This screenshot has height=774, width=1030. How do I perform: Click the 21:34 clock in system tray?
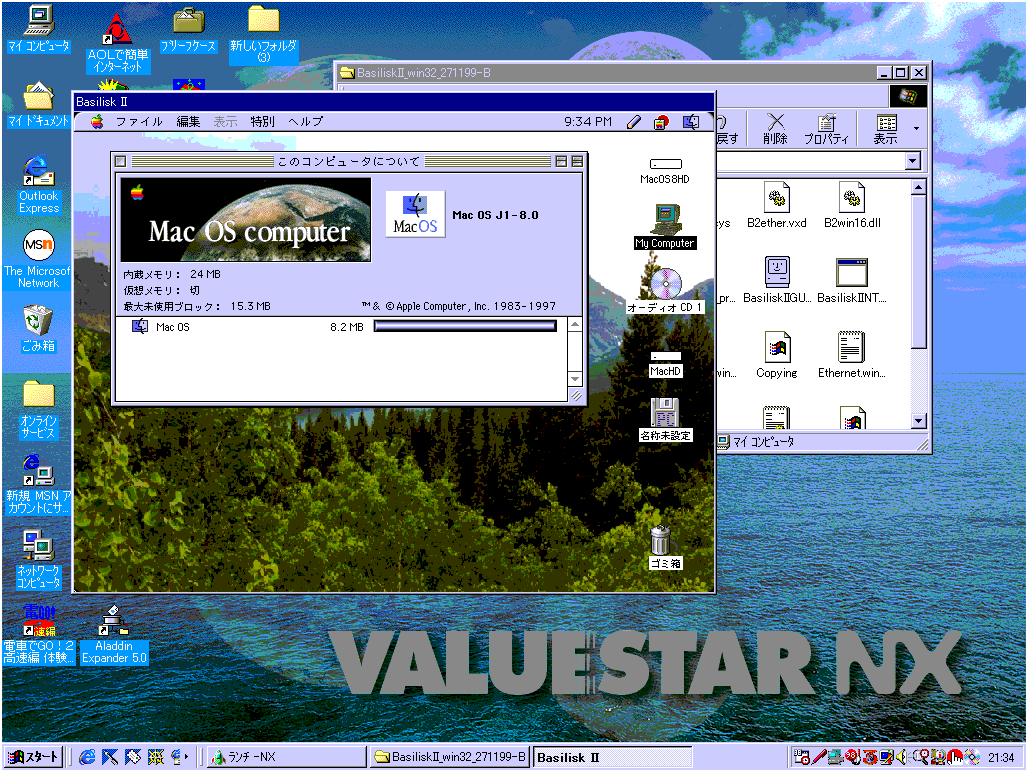(1000, 758)
